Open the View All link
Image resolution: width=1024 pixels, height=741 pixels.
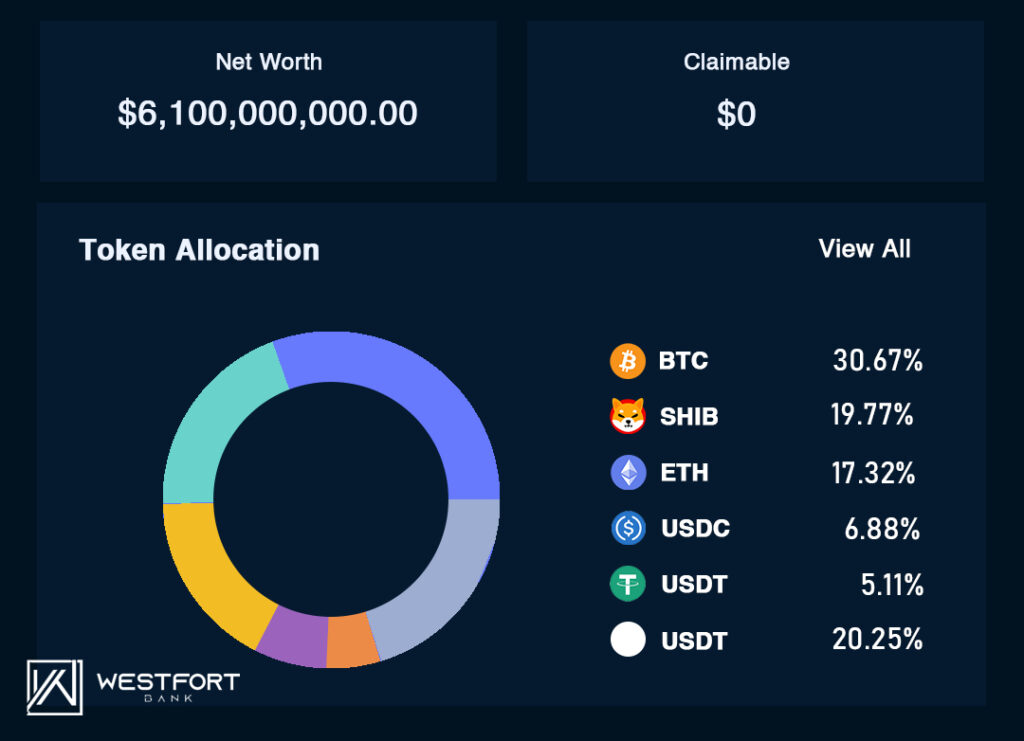(864, 249)
